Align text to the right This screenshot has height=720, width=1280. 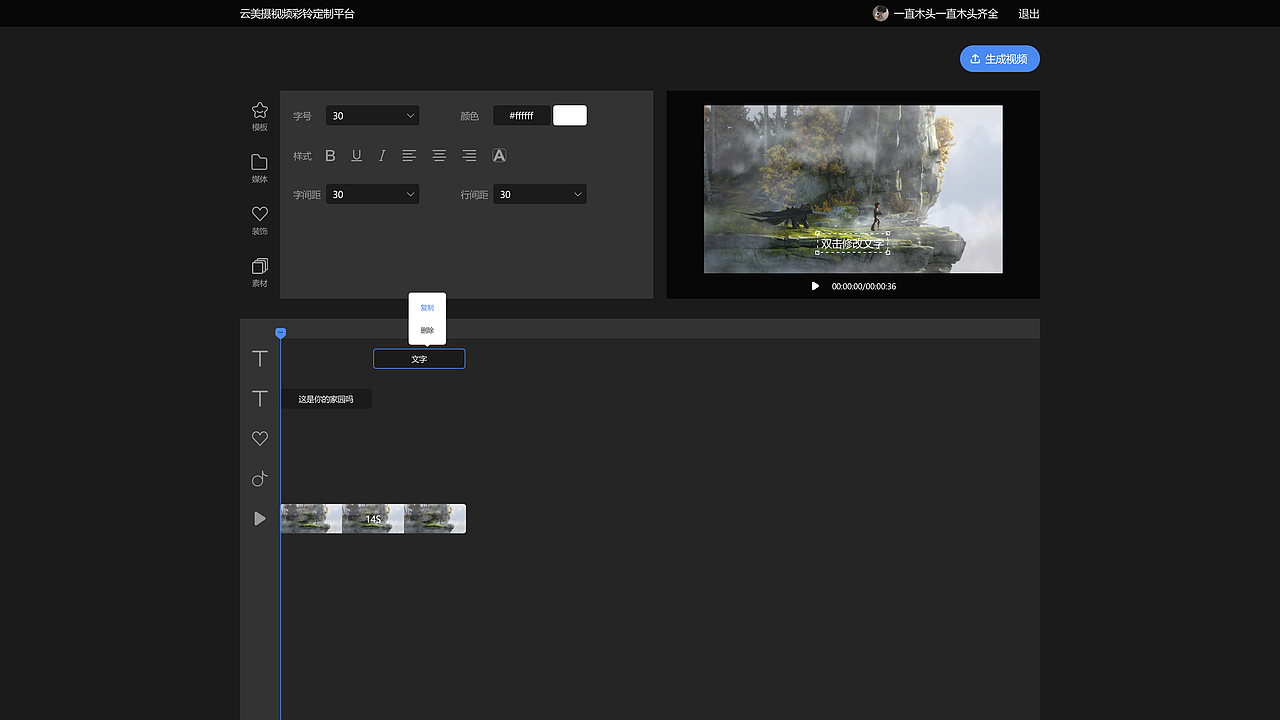(469, 156)
